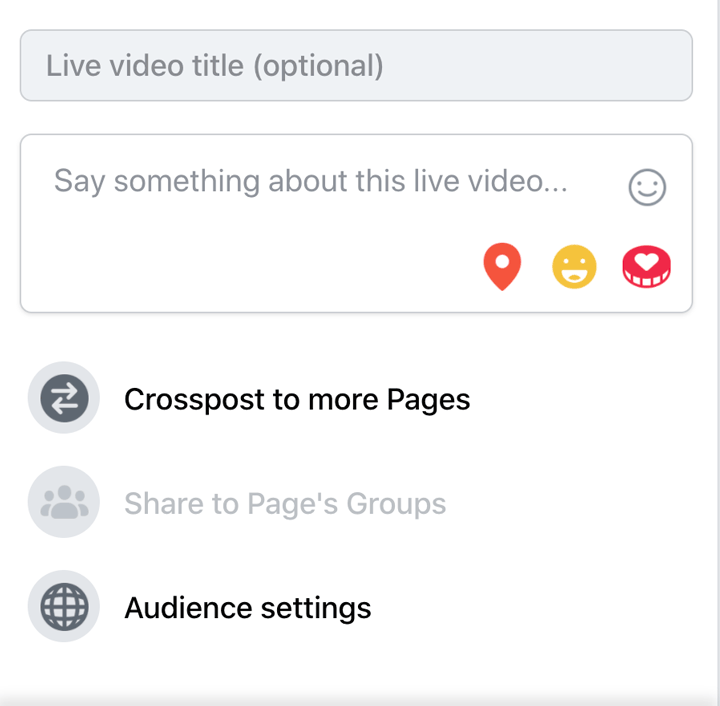Screen dimensions: 720x706
Task: Add a check-in with location pin icon
Action: (502, 267)
